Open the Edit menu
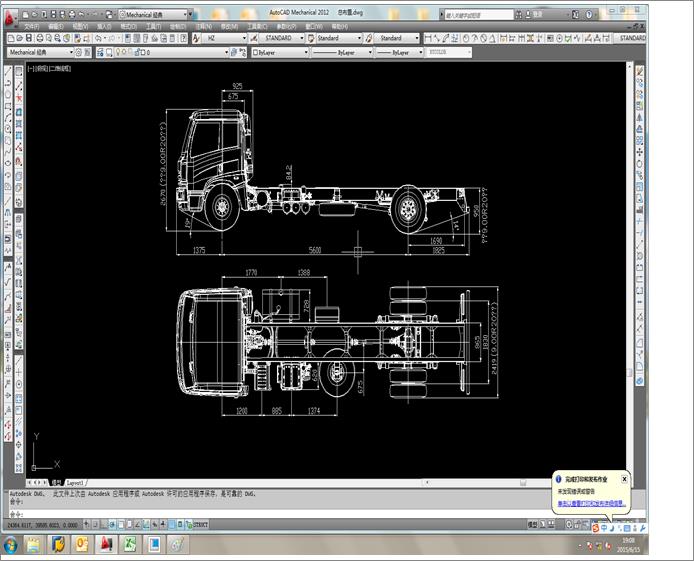The height and width of the screenshot is (561, 694). (56, 27)
